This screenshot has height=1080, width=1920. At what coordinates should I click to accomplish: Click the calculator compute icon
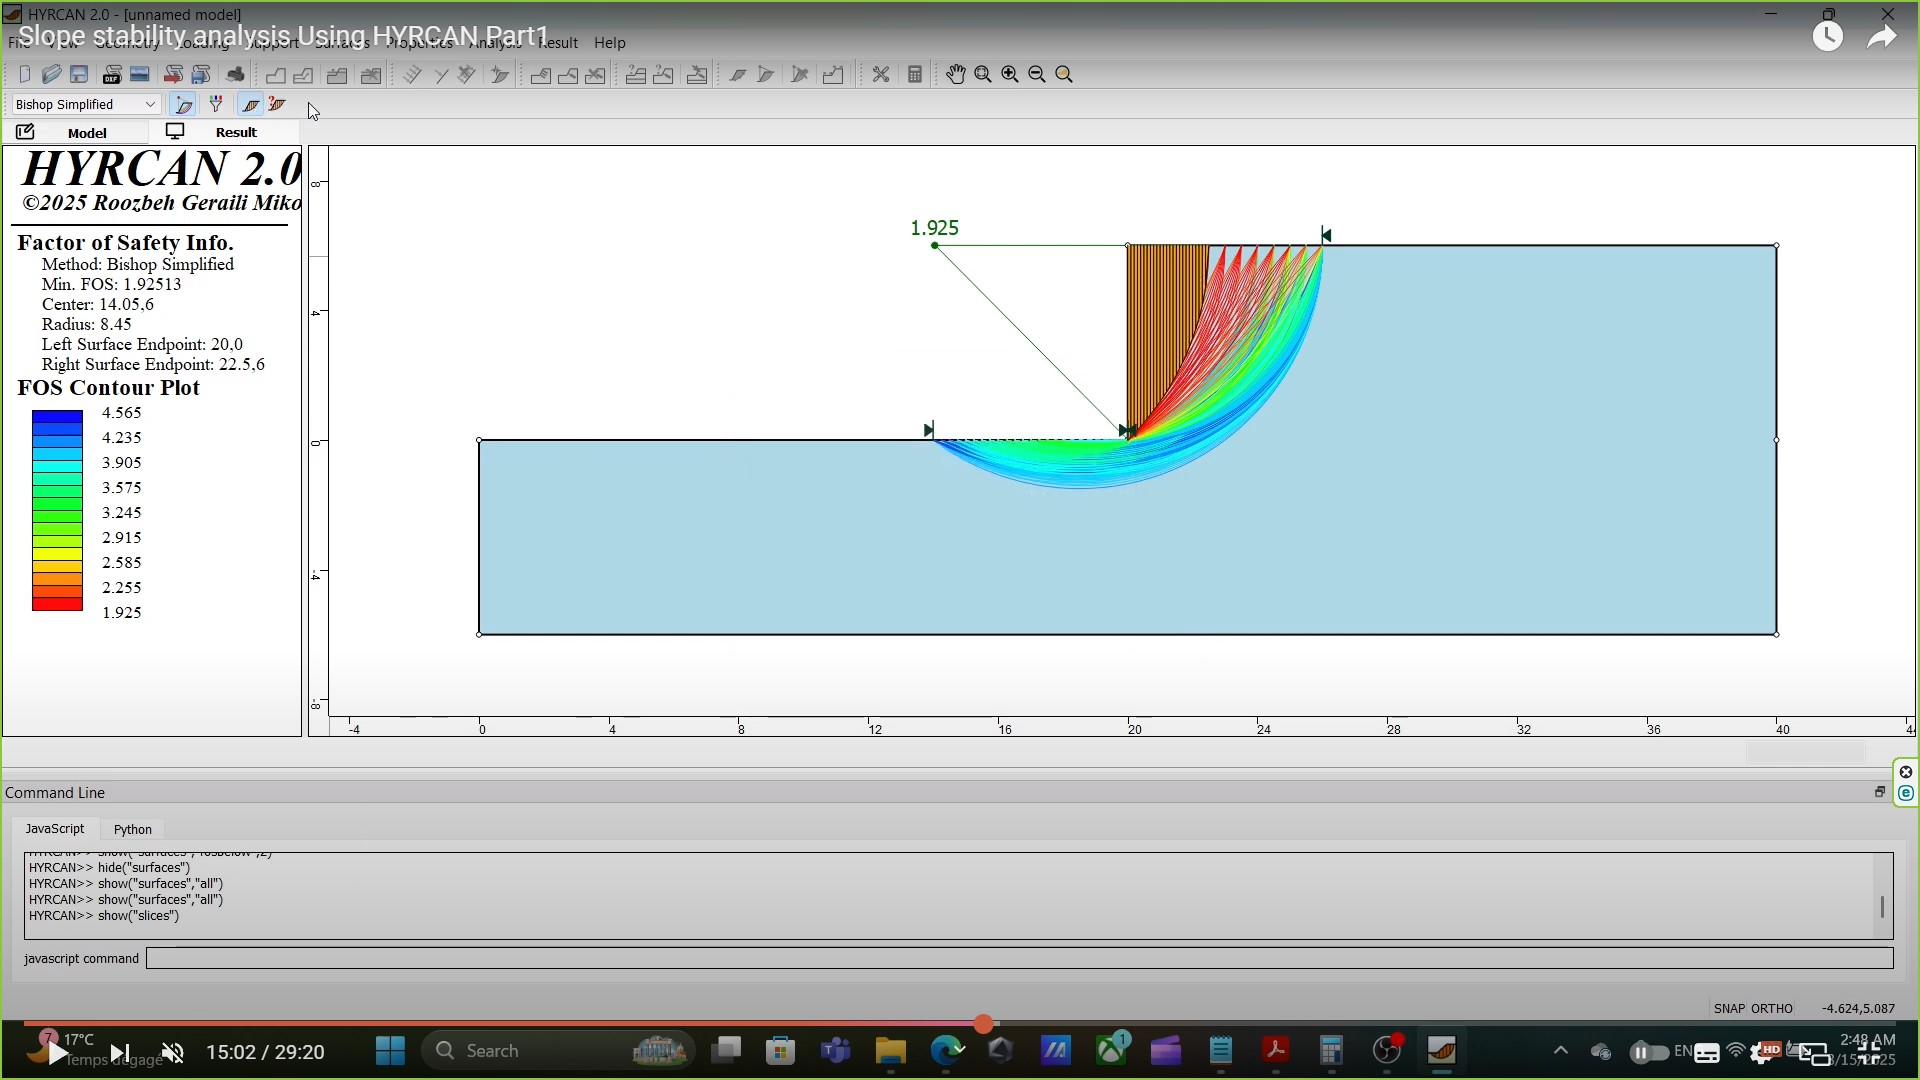tap(915, 74)
